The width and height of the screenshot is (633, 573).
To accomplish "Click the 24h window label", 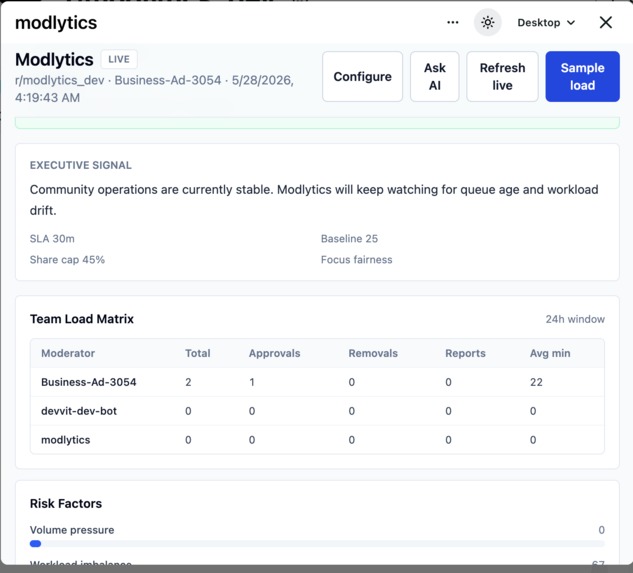I will tap(575, 319).
